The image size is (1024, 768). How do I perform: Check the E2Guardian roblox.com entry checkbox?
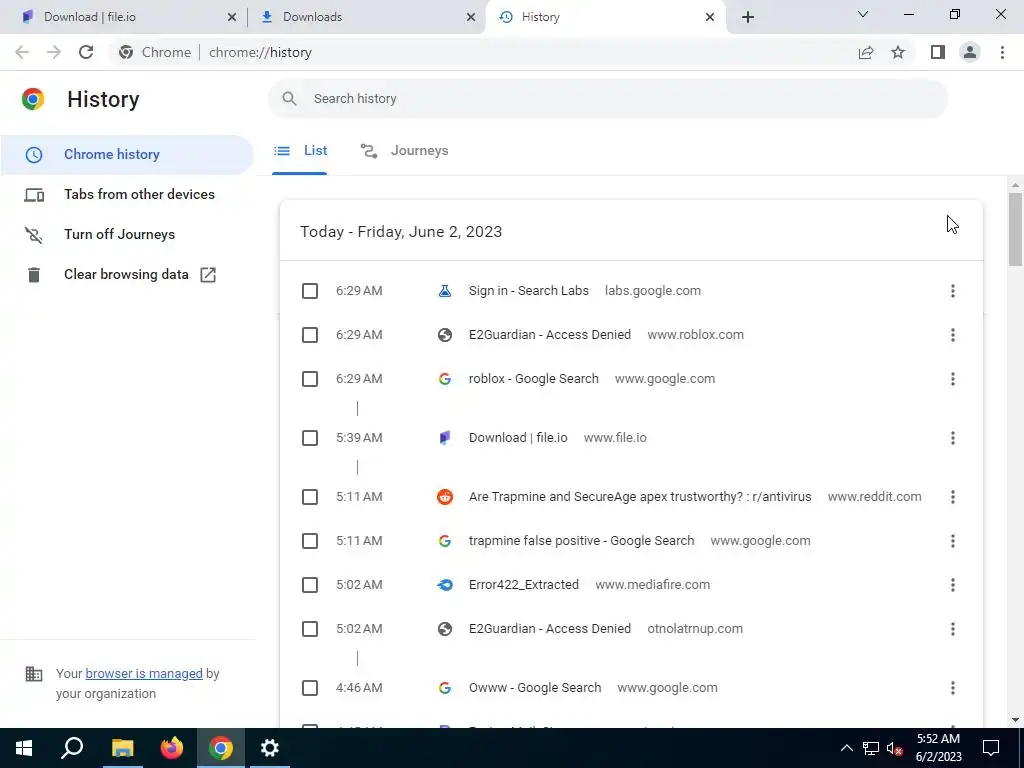[310, 335]
